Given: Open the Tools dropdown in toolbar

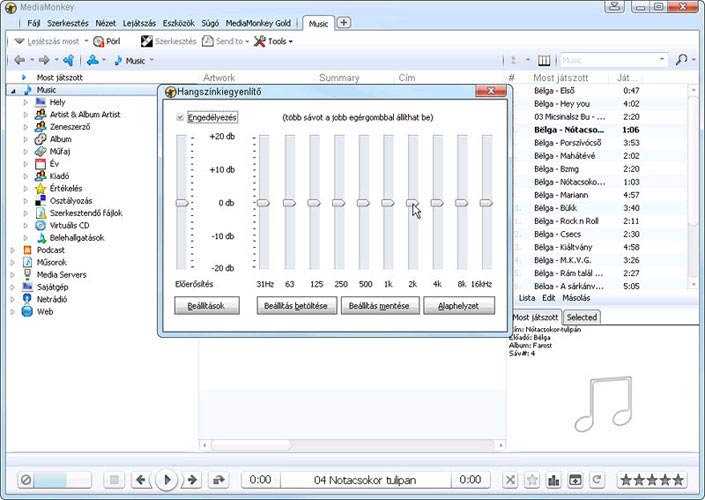Looking at the screenshot, I should (274, 41).
